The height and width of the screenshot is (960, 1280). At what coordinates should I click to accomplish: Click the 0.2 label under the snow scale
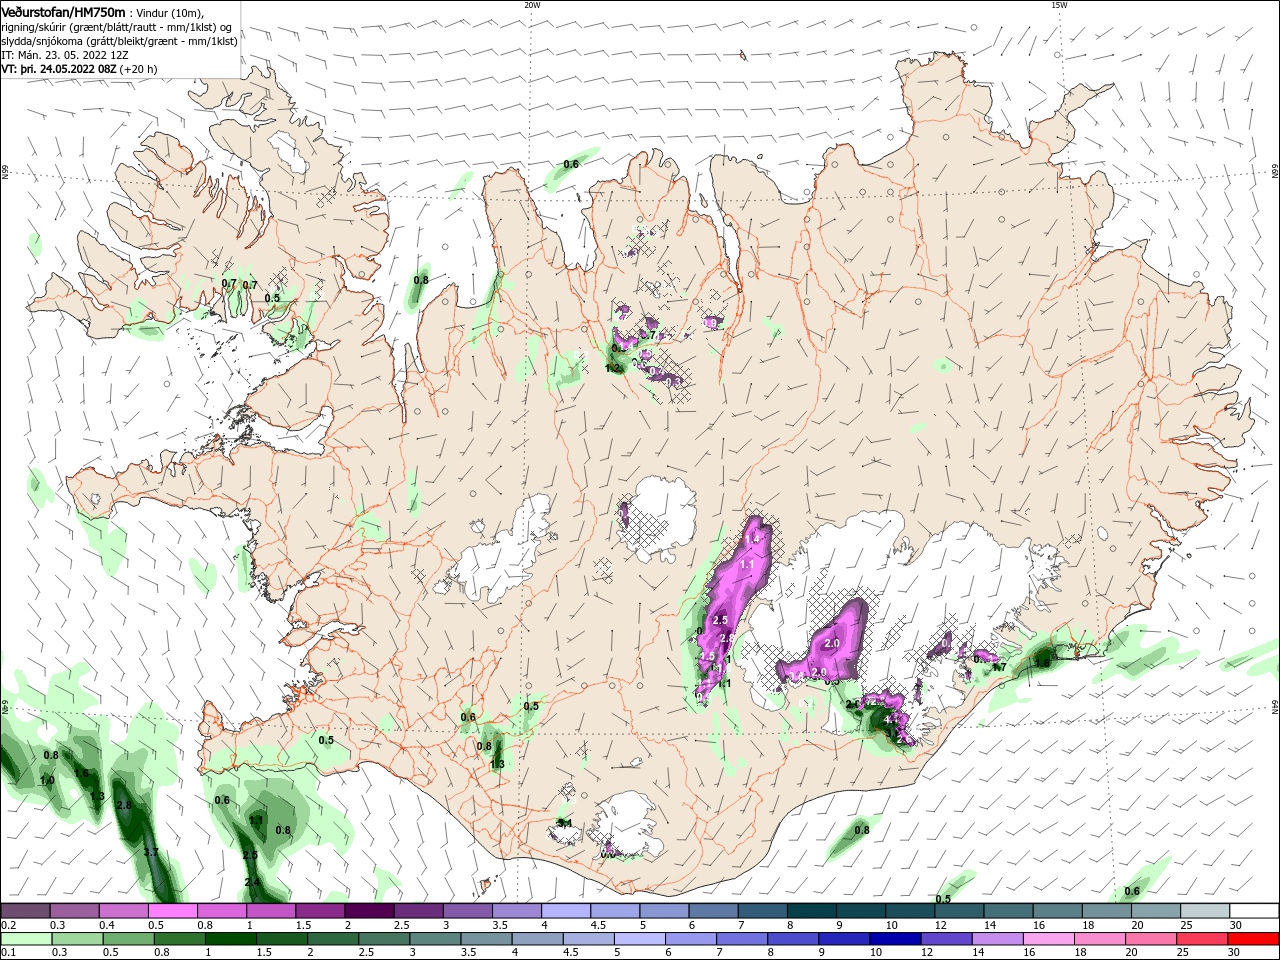tap(8, 925)
